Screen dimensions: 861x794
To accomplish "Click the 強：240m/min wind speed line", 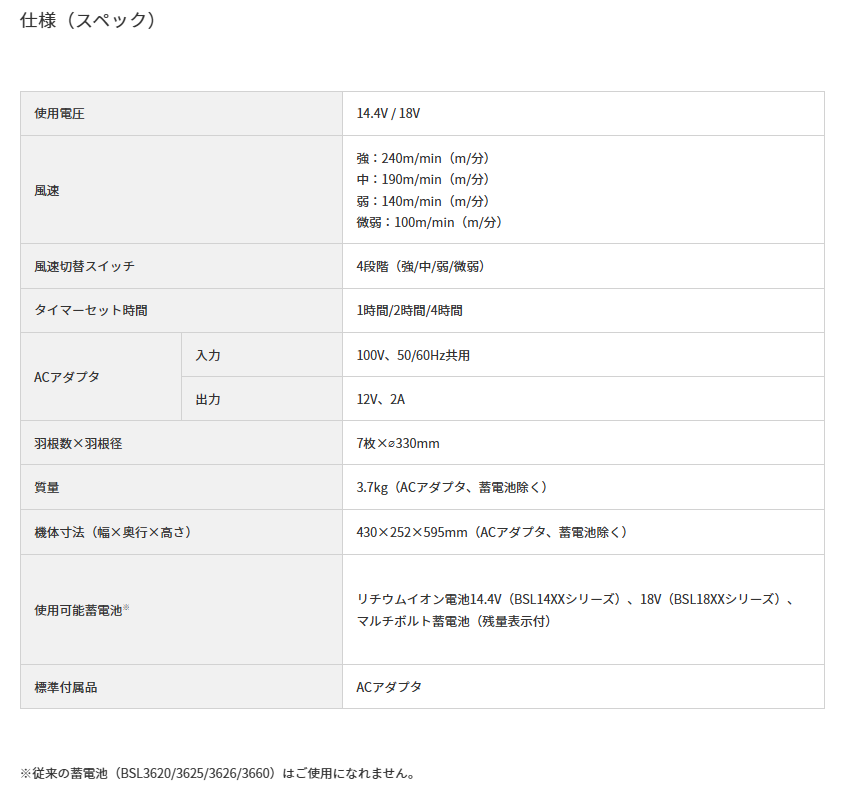I will tap(423, 159).
